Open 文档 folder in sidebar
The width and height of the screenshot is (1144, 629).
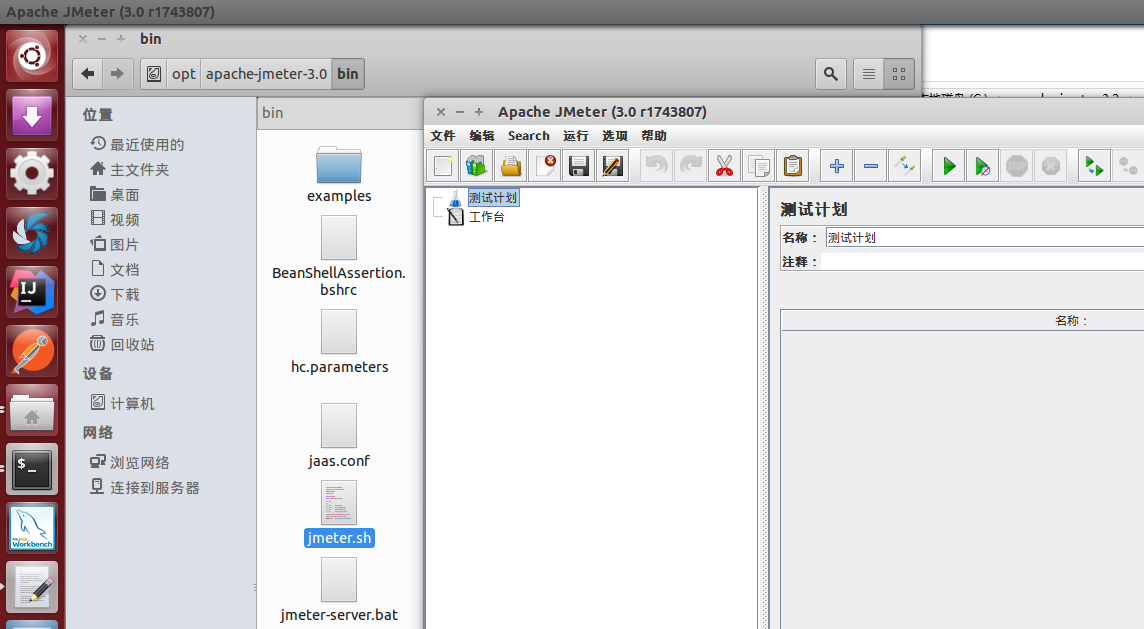tap(115, 269)
